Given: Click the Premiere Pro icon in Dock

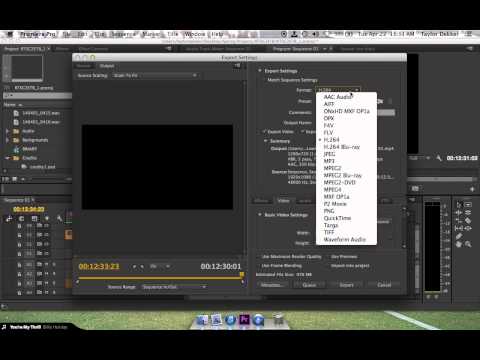Looking at the screenshot, I should tap(244, 320).
